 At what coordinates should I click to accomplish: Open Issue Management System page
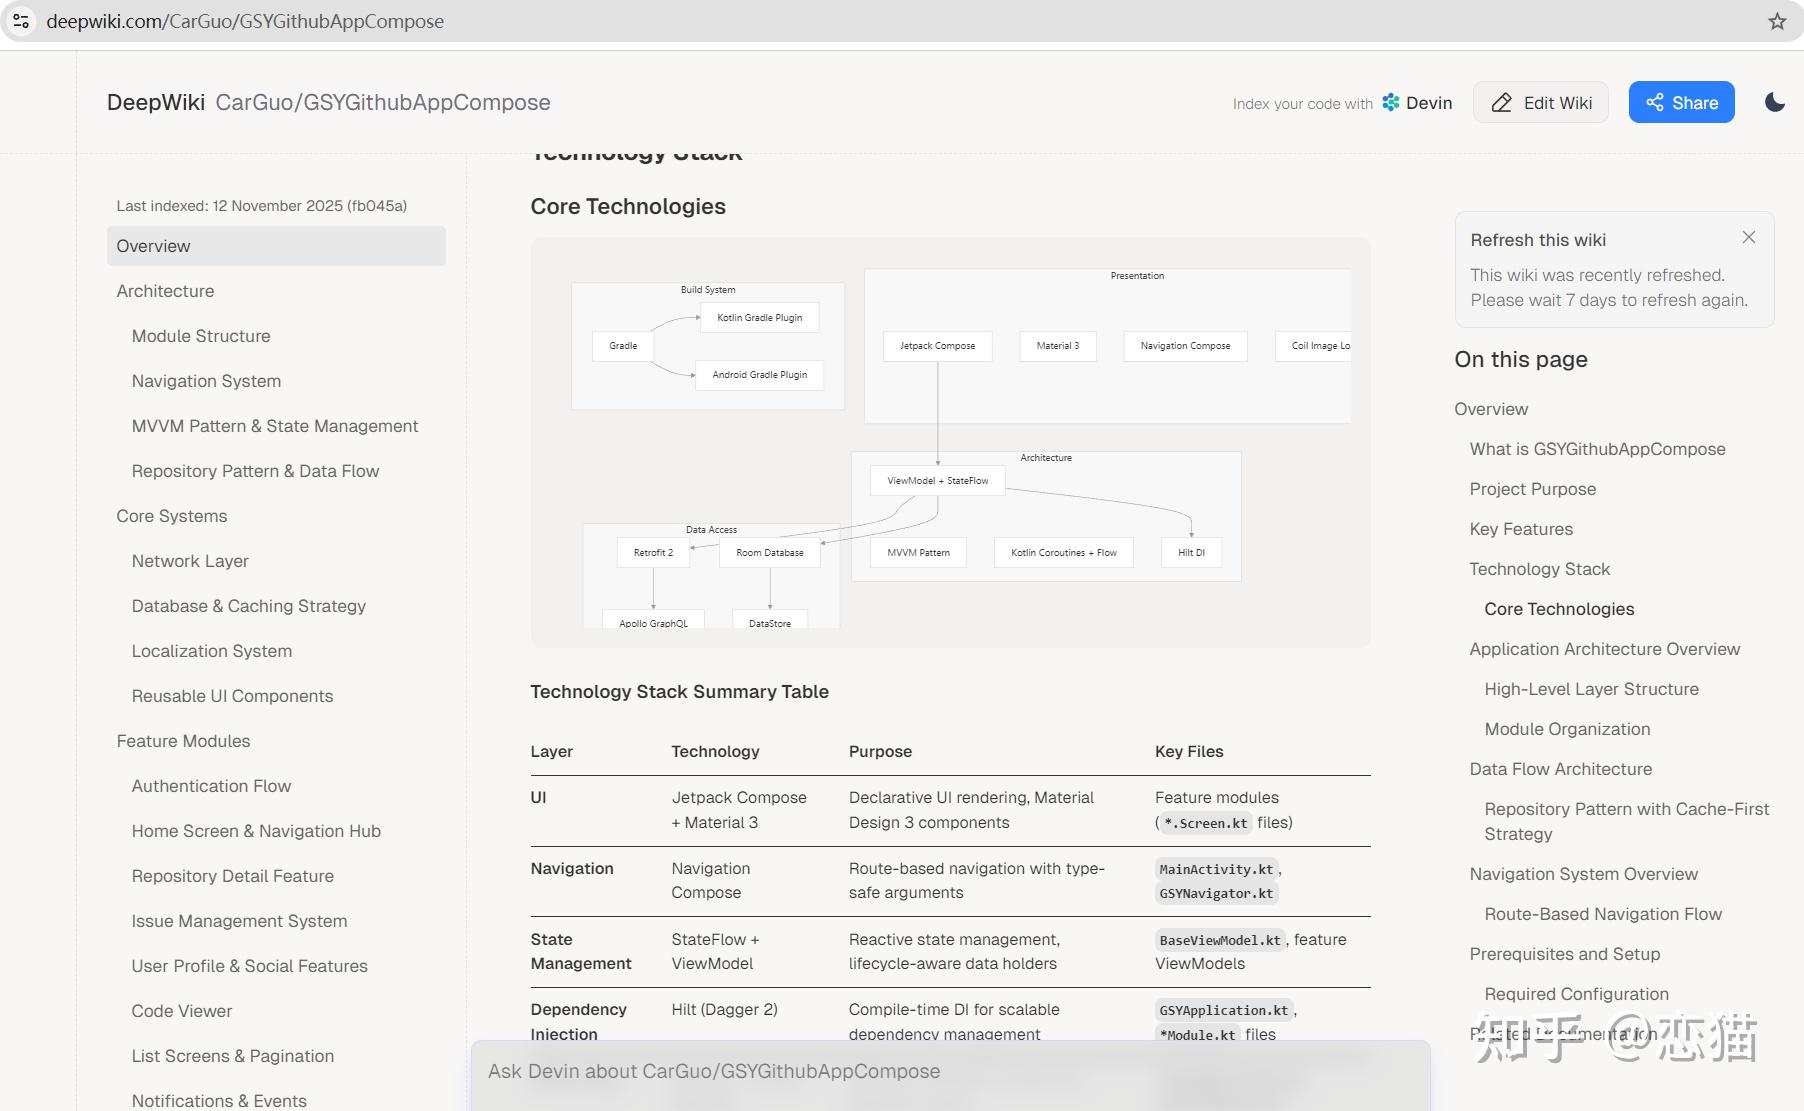pyautogui.click(x=239, y=921)
